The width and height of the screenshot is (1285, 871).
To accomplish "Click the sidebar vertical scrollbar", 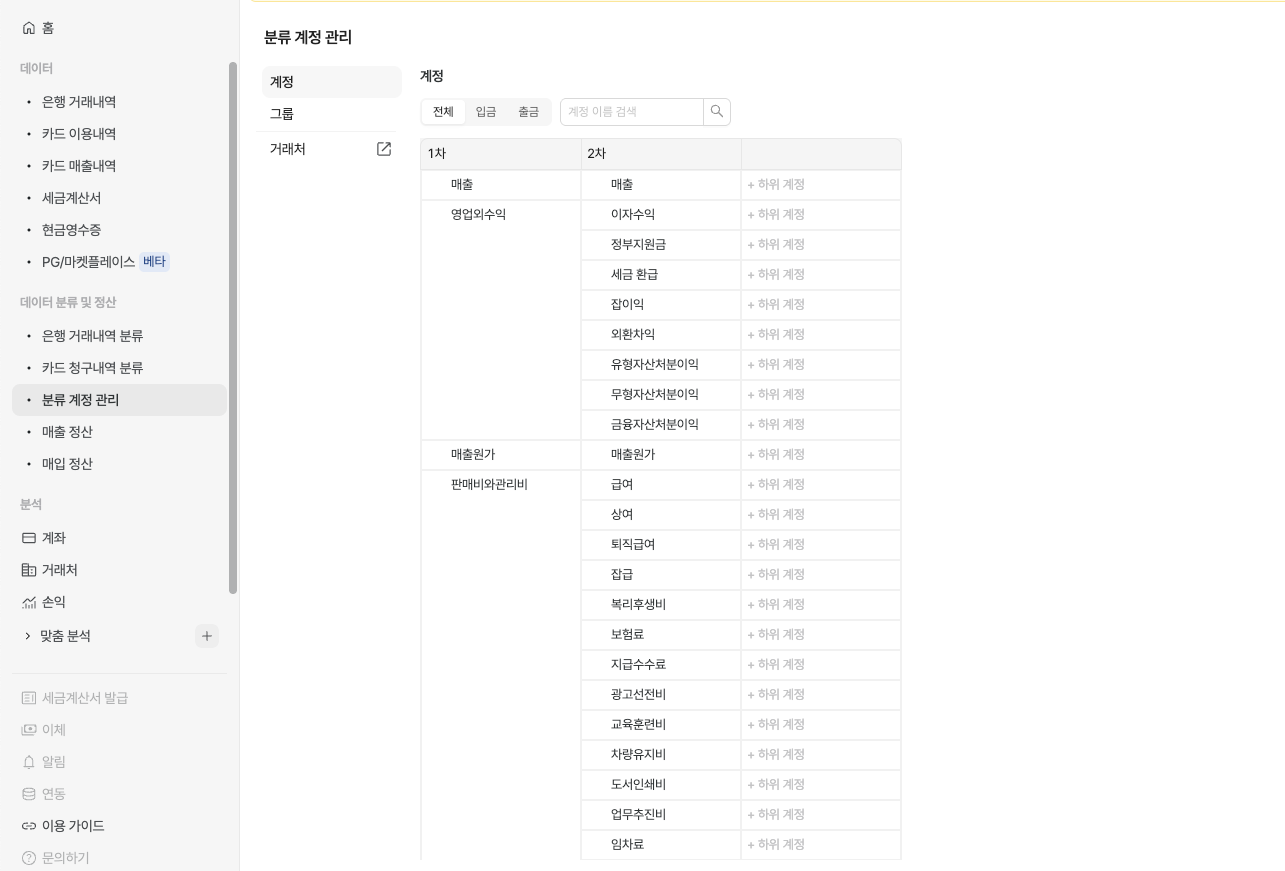I will pyautogui.click(x=233, y=328).
